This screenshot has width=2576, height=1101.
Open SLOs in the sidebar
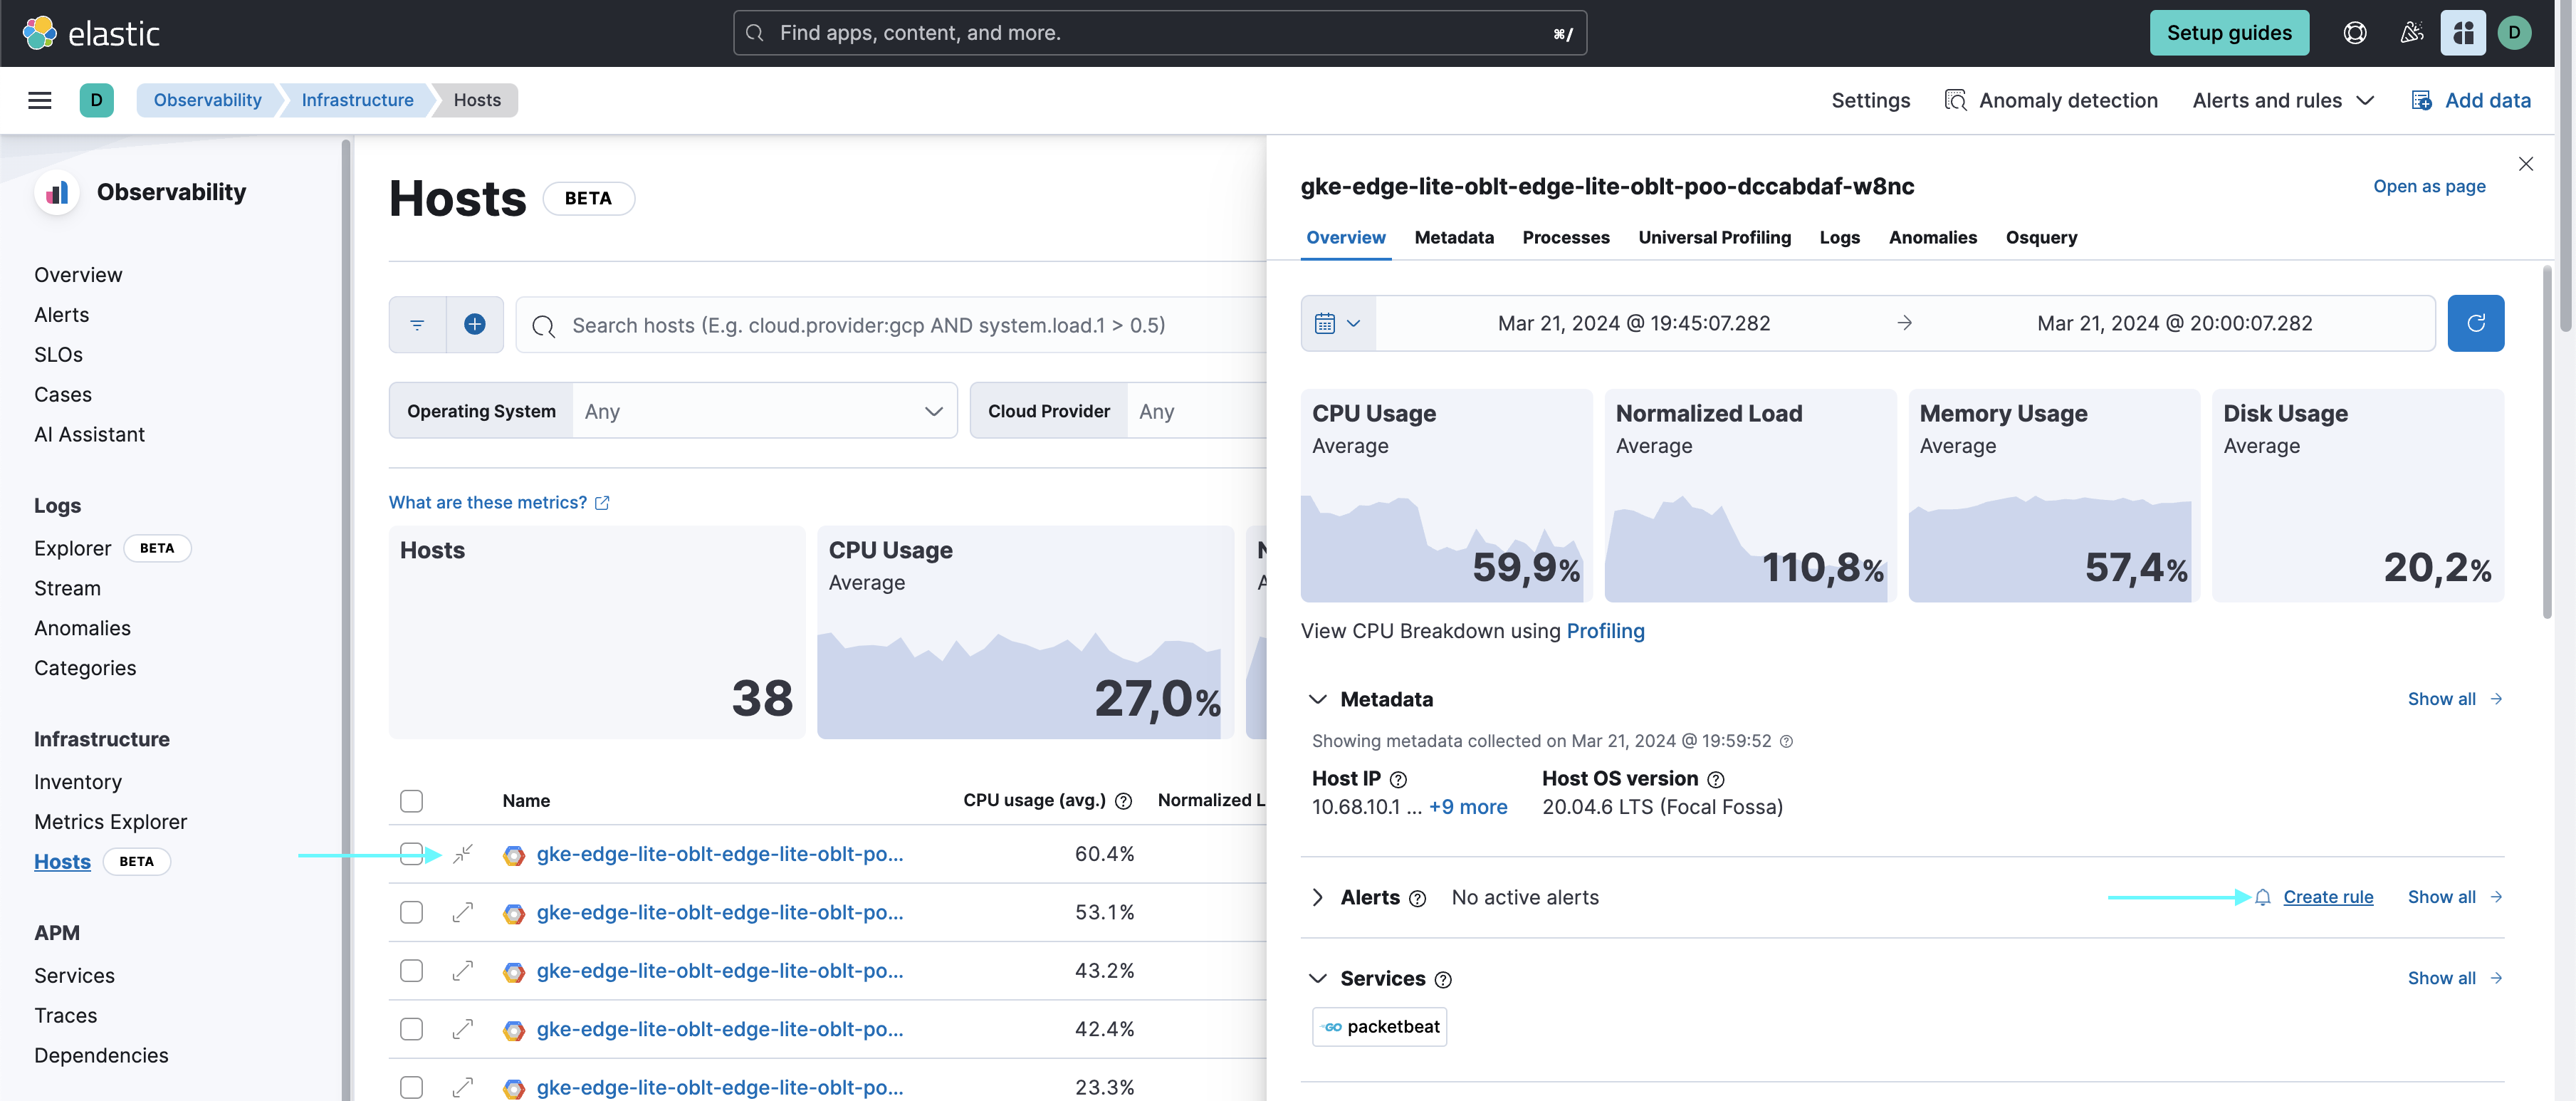(x=58, y=355)
